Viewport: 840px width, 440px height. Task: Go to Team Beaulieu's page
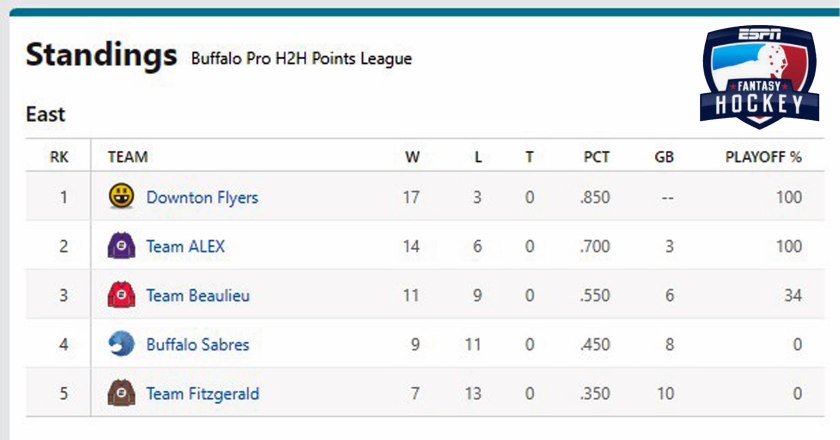coord(198,295)
